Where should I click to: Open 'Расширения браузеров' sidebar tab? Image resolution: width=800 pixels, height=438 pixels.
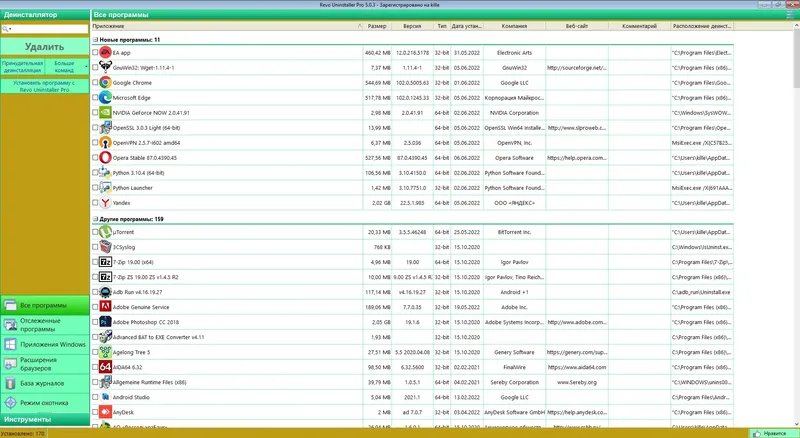(x=45, y=364)
